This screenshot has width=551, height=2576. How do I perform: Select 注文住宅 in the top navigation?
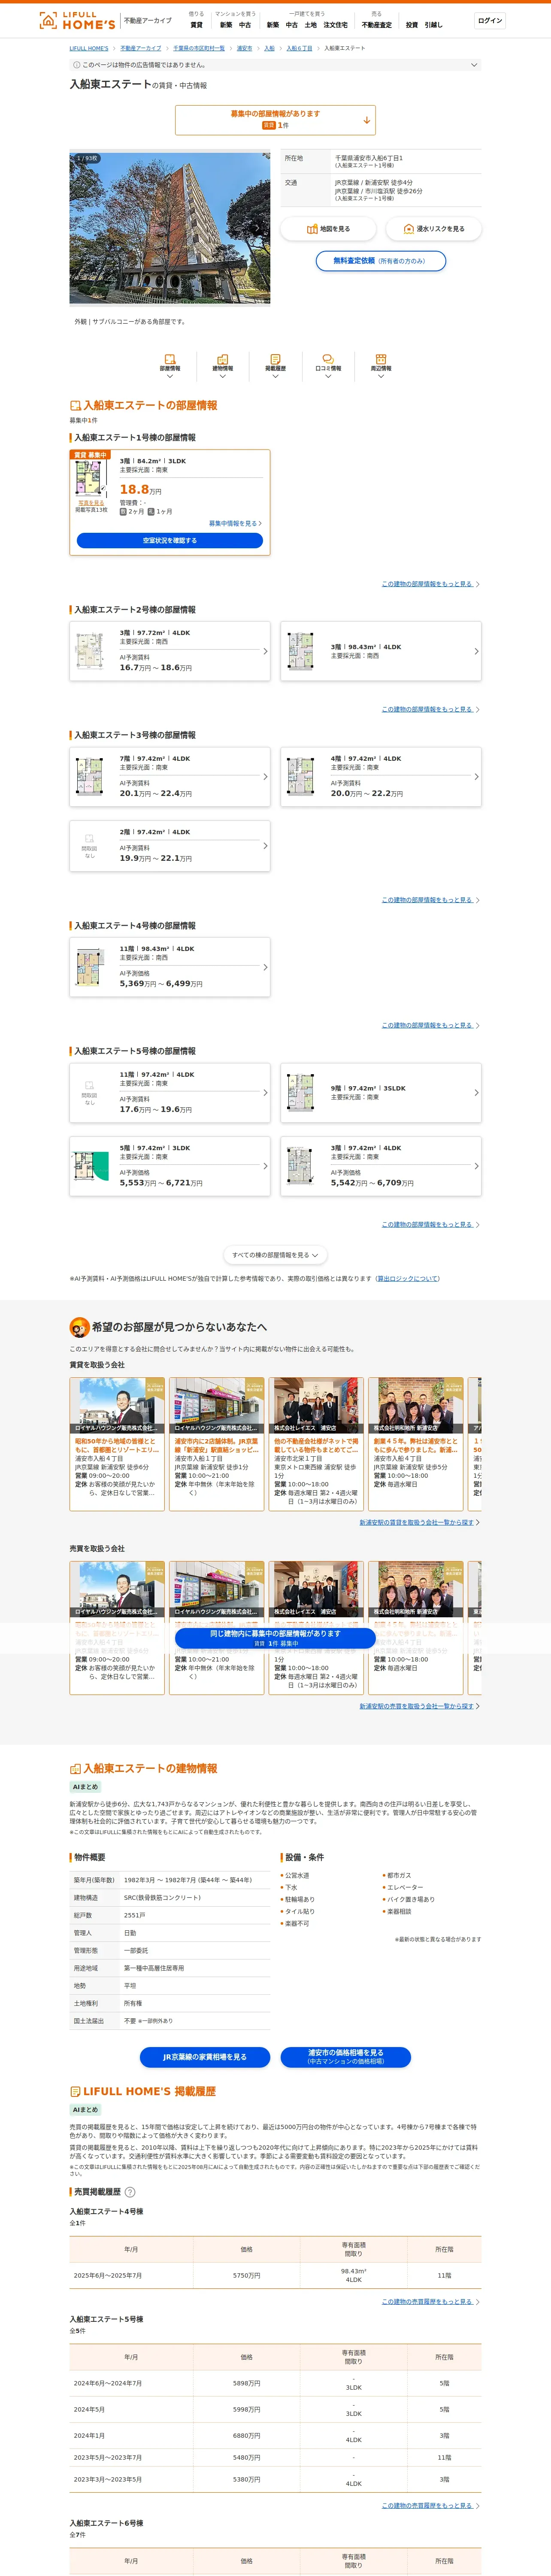336,25
